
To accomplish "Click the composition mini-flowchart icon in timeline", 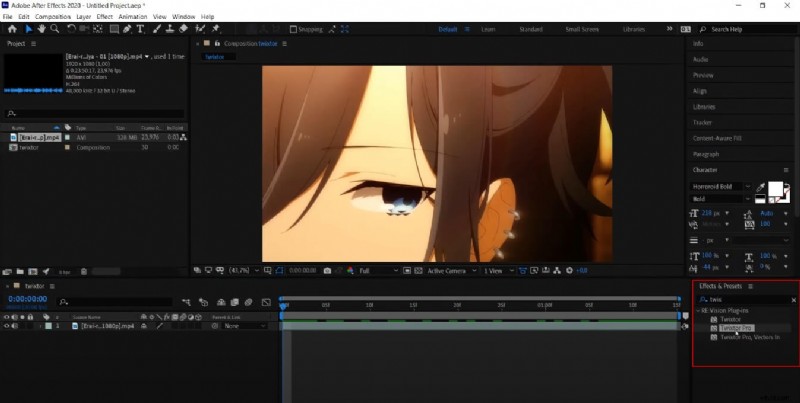I will pyautogui.click(x=186, y=303).
